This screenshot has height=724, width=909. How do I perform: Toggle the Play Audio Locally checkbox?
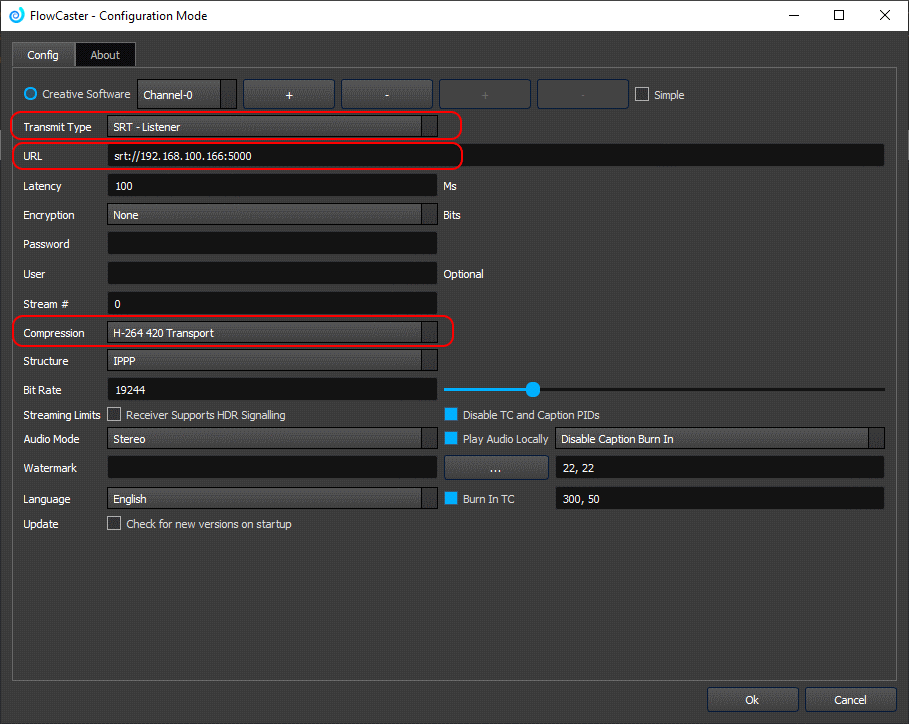tap(451, 439)
